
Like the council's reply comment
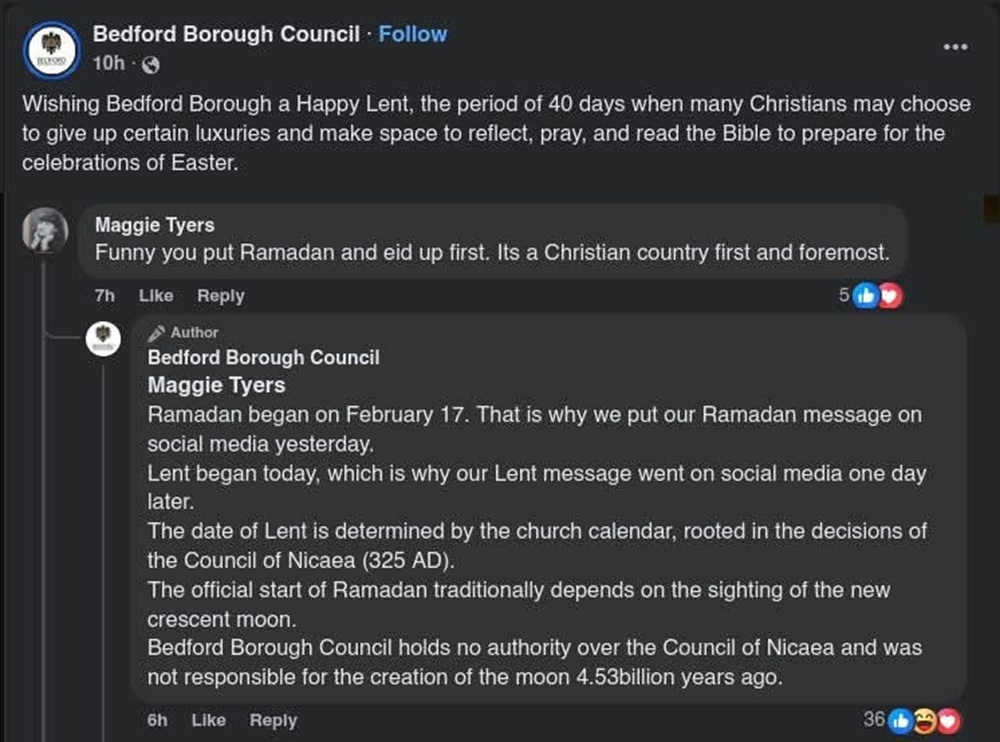pos(208,720)
